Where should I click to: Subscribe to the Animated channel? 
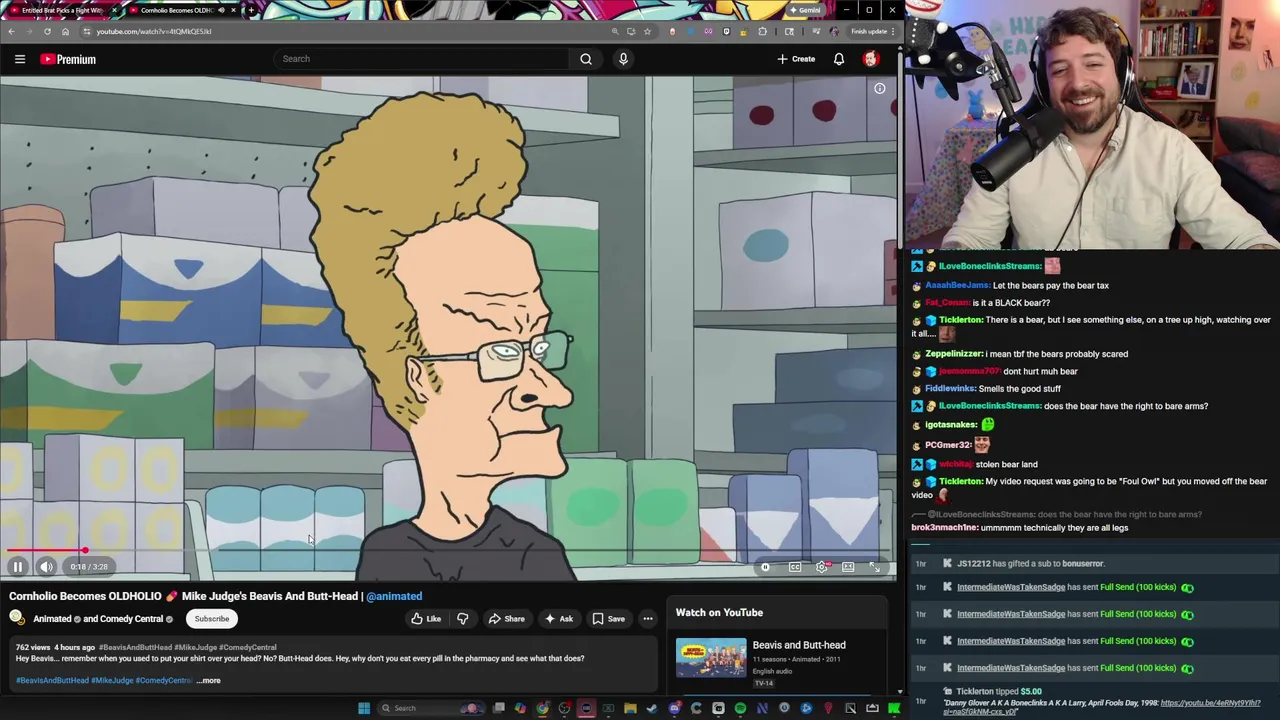coord(212,619)
